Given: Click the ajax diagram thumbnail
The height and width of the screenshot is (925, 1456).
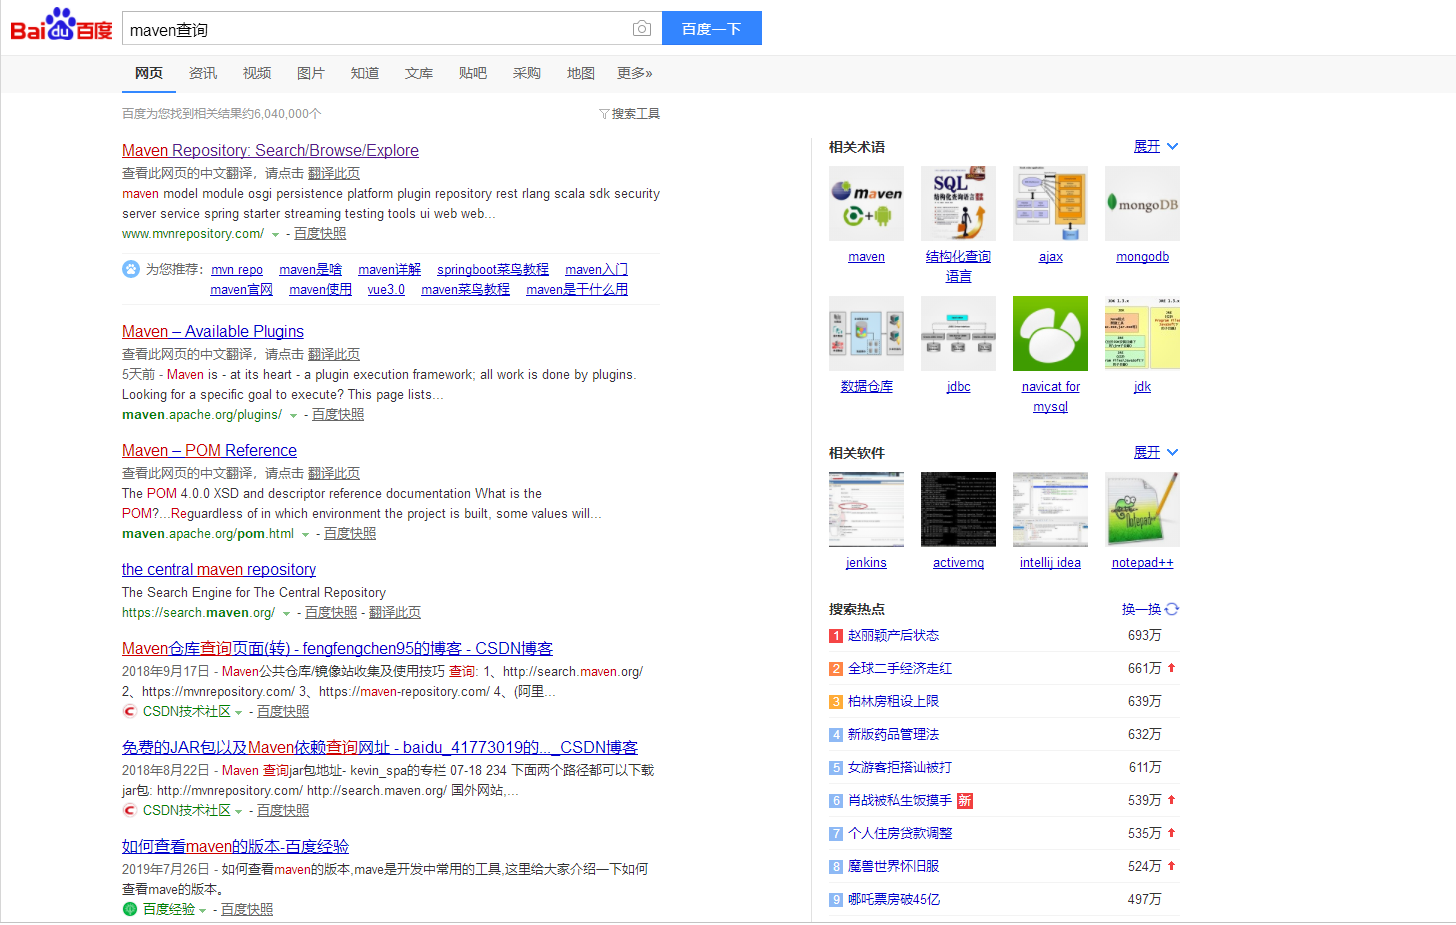Looking at the screenshot, I should [x=1050, y=203].
